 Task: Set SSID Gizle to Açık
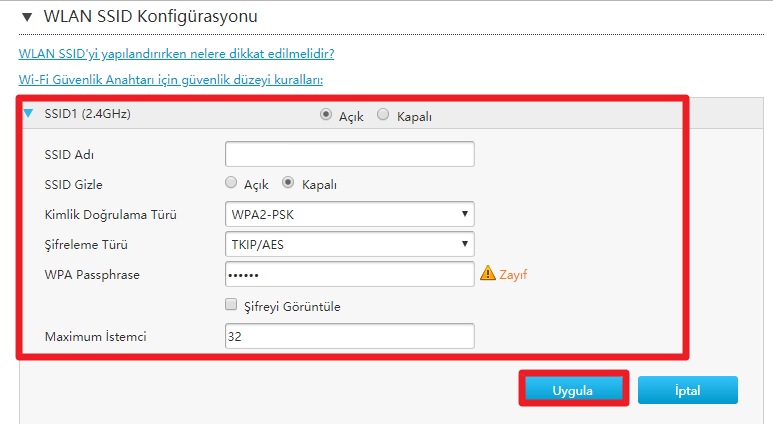(x=231, y=183)
